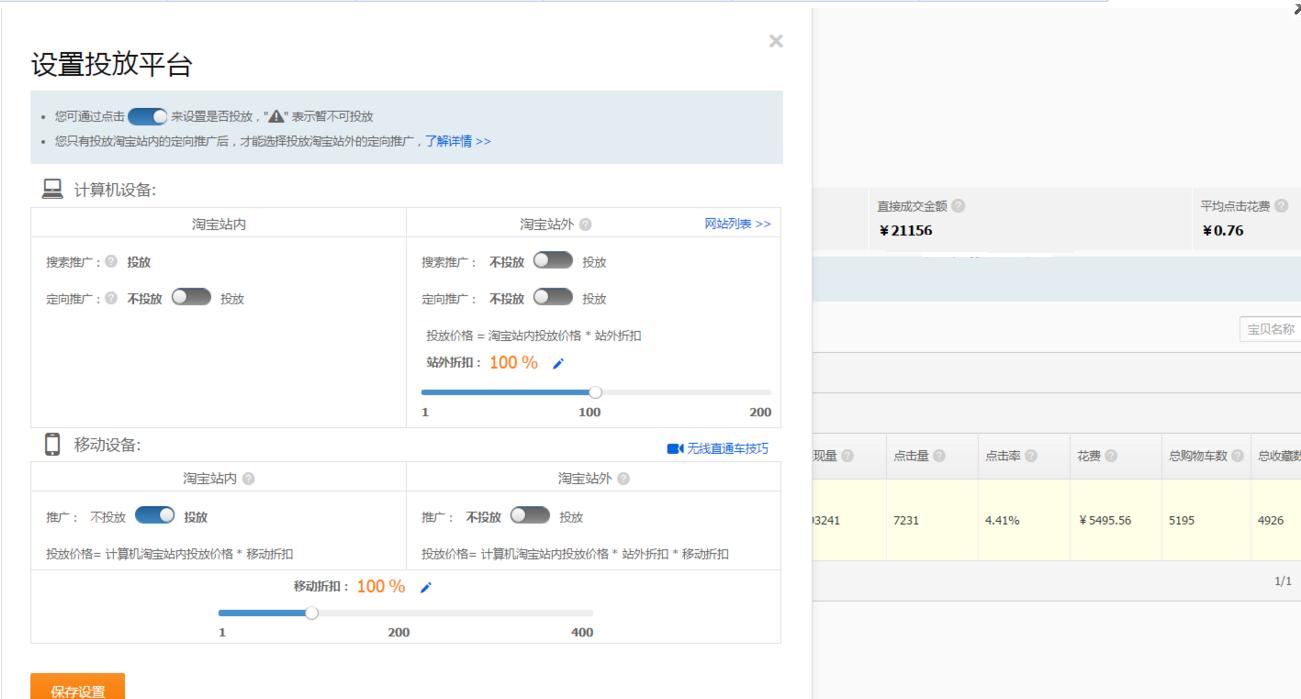
Task: Click the warning triangle icon in the banner
Action: pyautogui.click(x=276, y=116)
